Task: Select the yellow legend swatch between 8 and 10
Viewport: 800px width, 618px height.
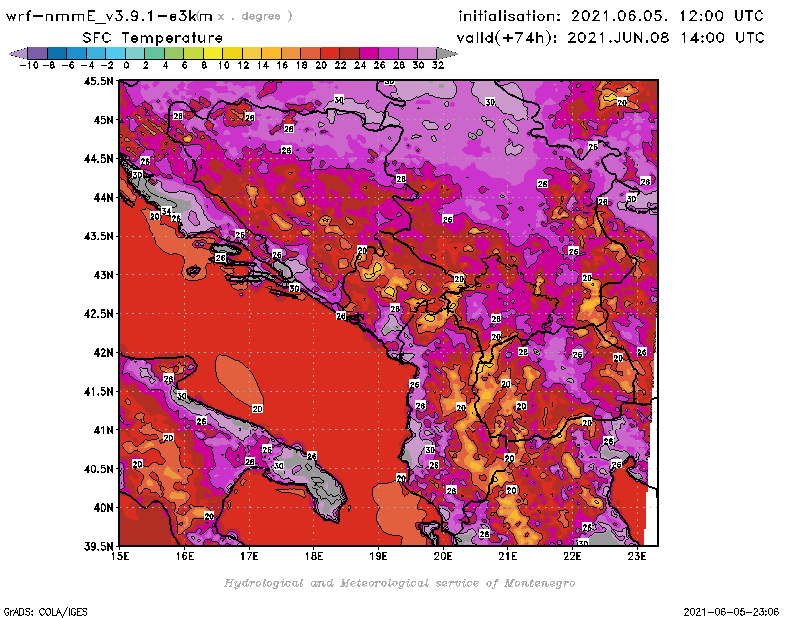Action: point(213,53)
